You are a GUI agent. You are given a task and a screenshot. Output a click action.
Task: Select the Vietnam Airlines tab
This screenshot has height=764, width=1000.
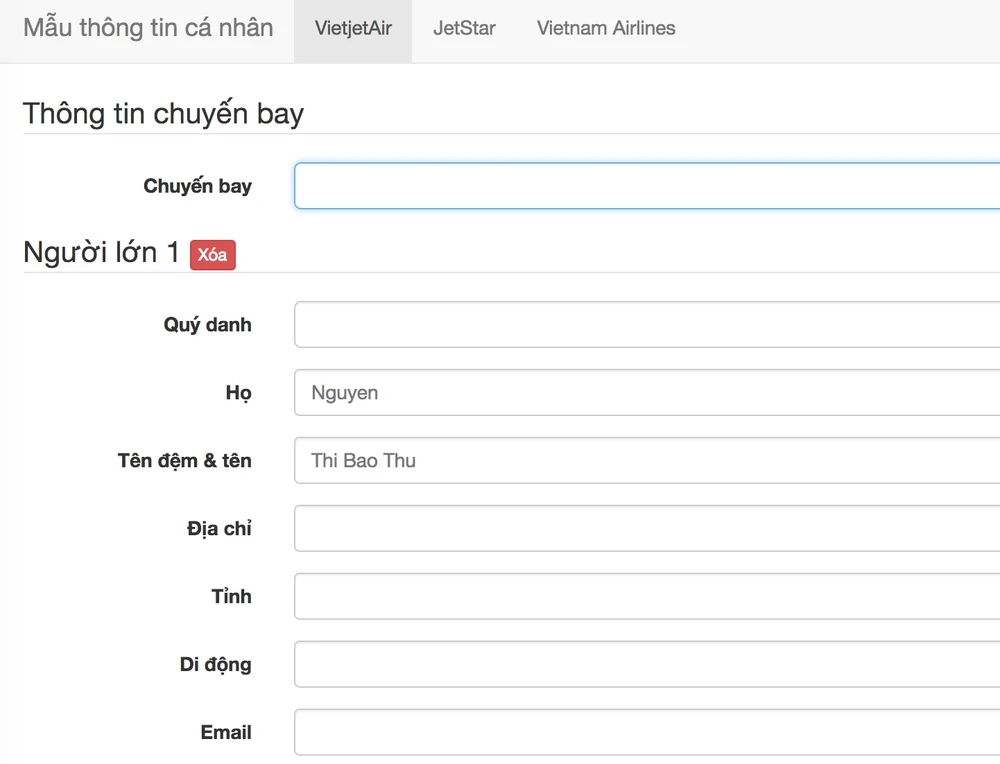tap(606, 29)
